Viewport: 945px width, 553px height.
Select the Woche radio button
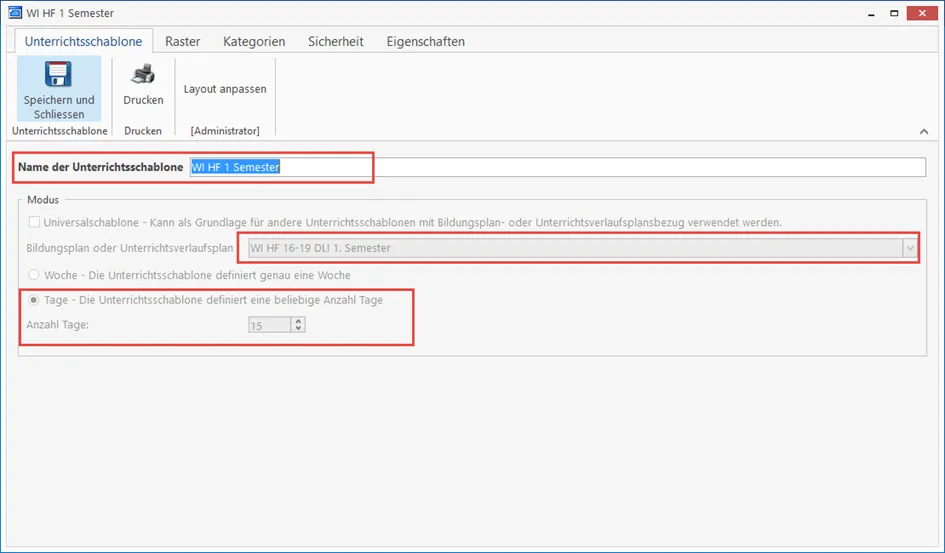[34, 275]
